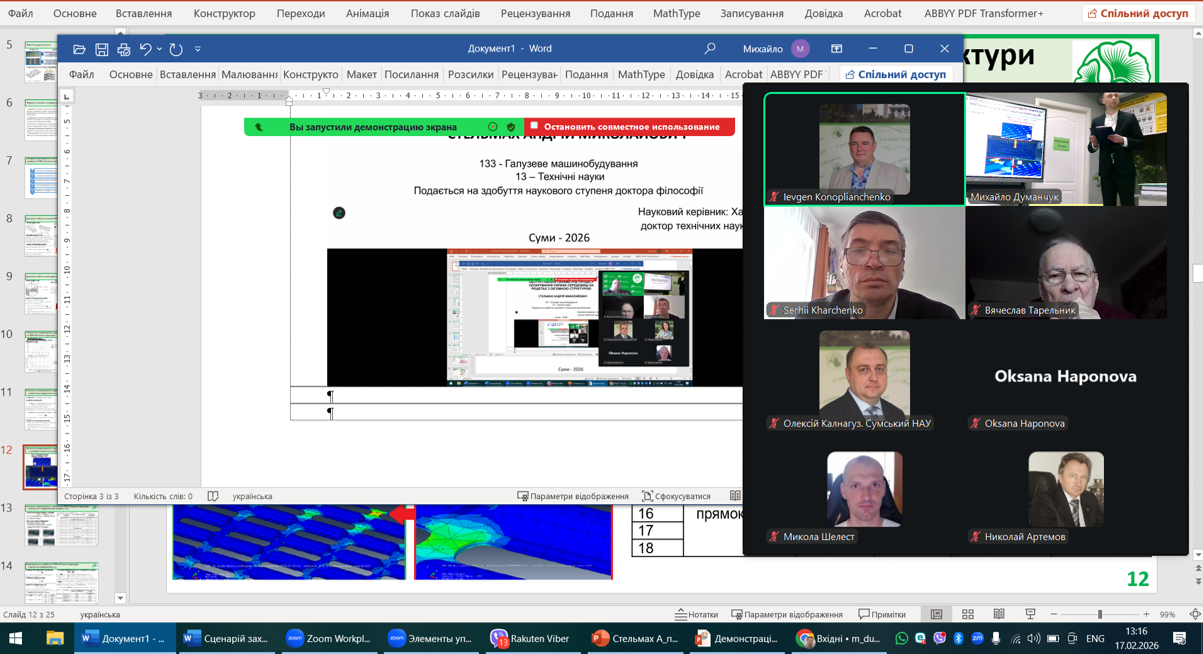The image size is (1203, 654).
Task: Toggle Comments pane (Примітки) in PowerPoint
Action: (881, 614)
